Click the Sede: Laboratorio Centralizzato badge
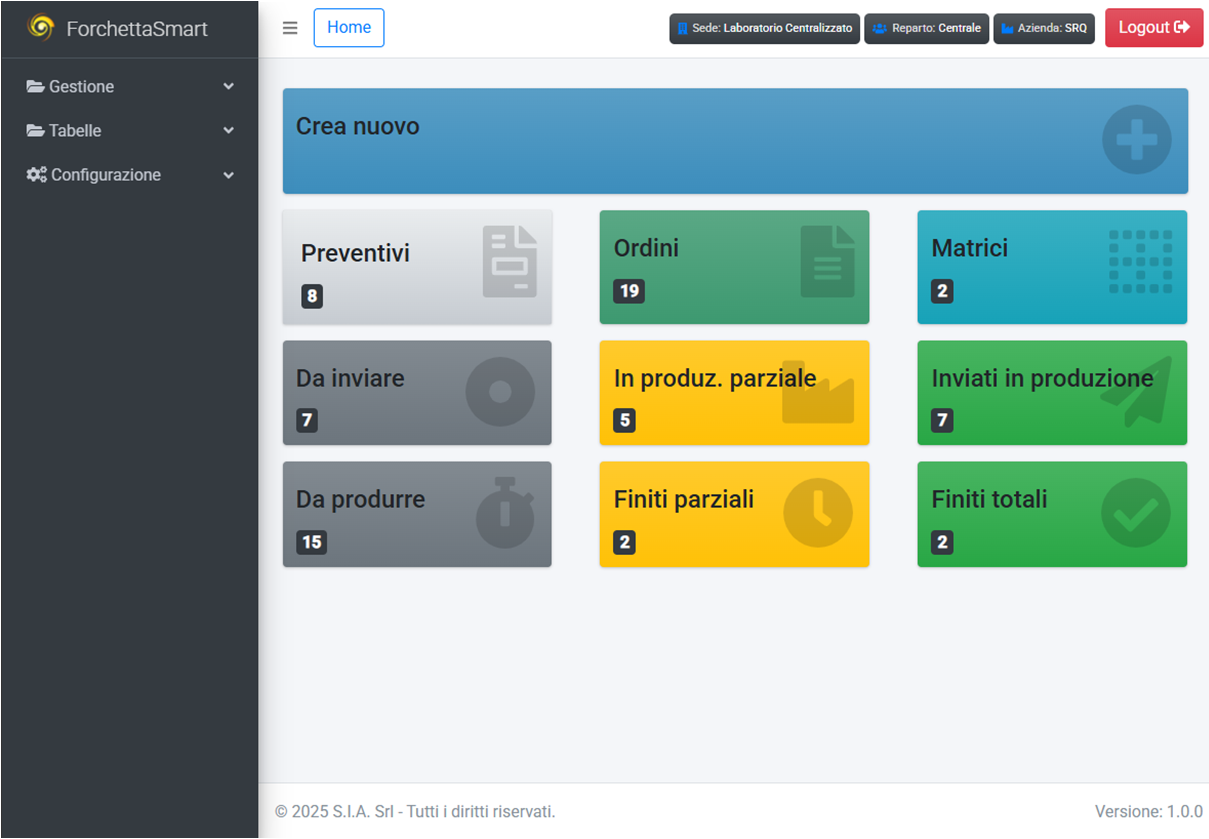The image size is (1209, 839). (x=764, y=28)
